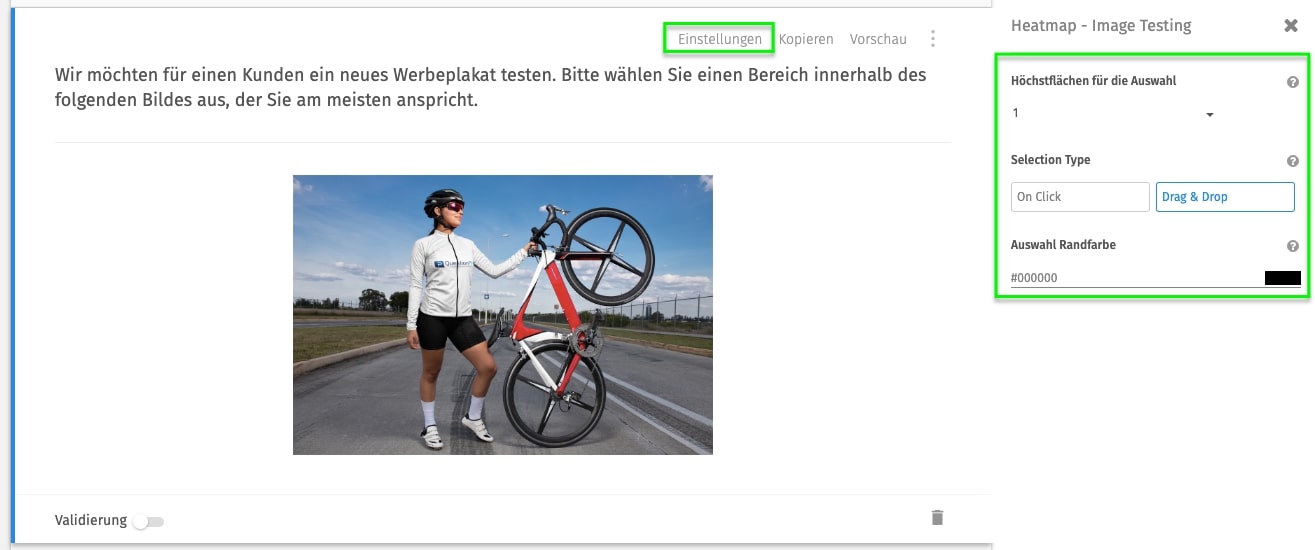1315x550 pixels.
Task: Click the black border color swatch
Action: (1282, 278)
